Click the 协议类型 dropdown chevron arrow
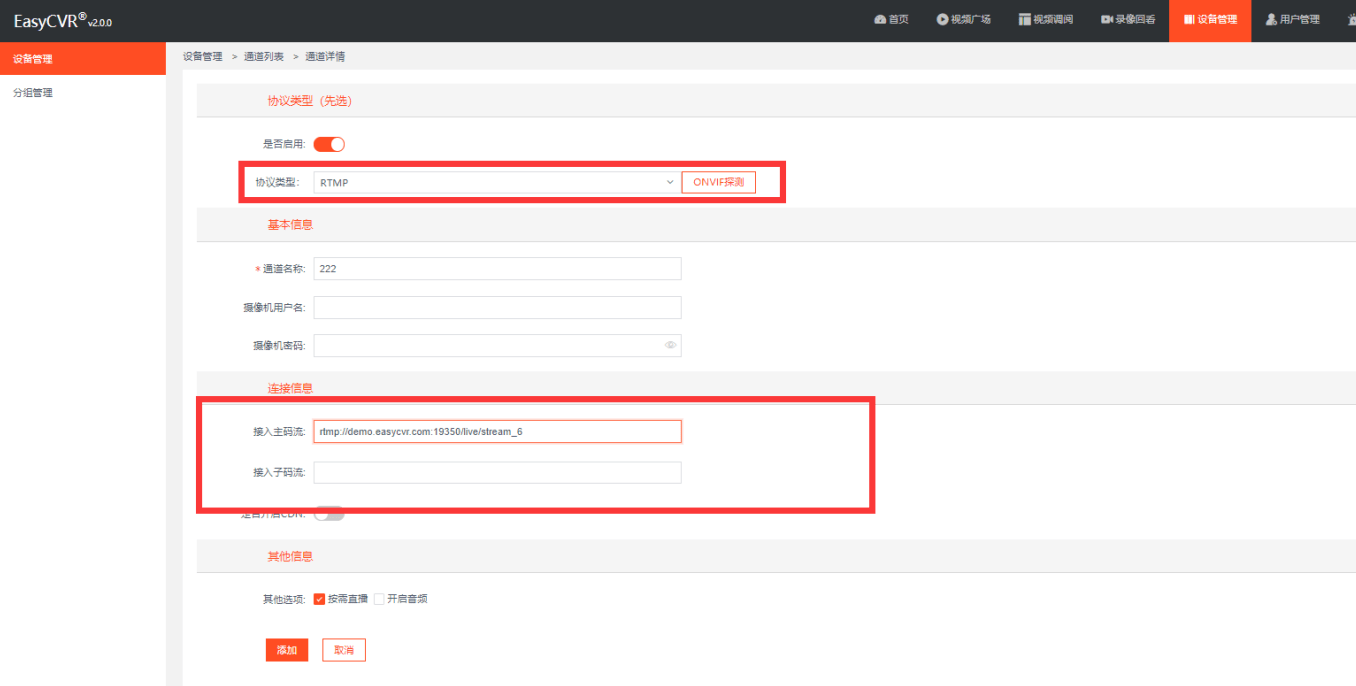Image resolution: width=1356 pixels, height=686 pixels. click(x=670, y=183)
